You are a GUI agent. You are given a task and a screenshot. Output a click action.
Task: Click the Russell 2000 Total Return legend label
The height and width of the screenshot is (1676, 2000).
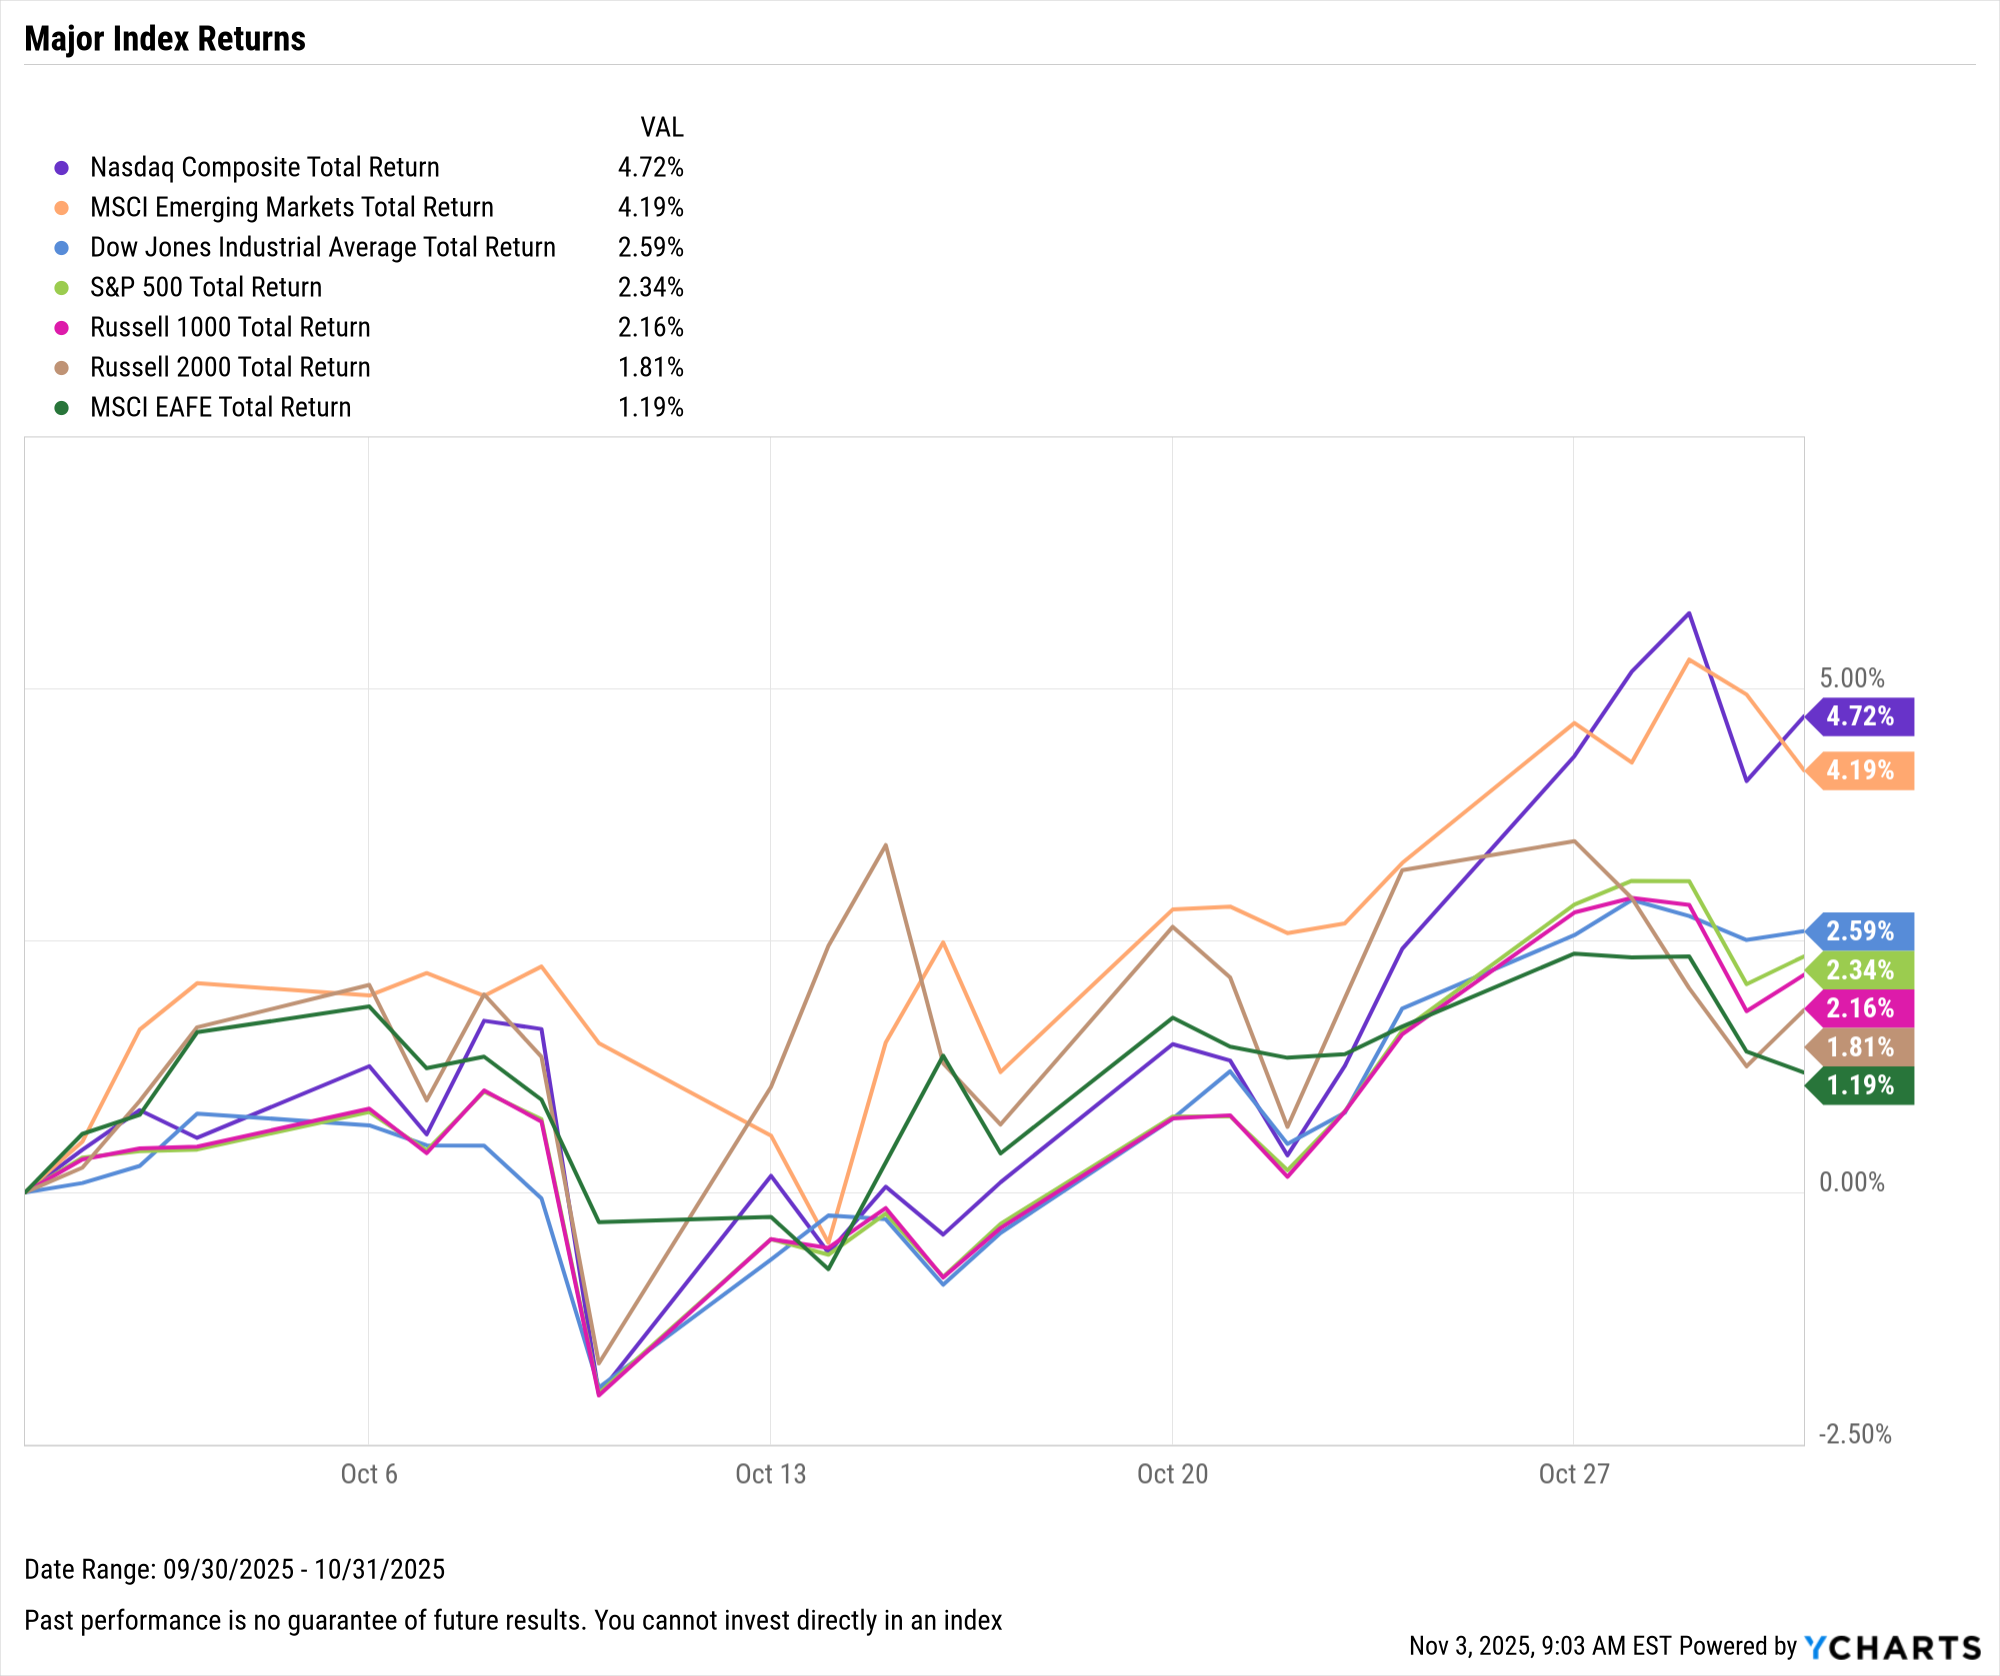pos(230,367)
